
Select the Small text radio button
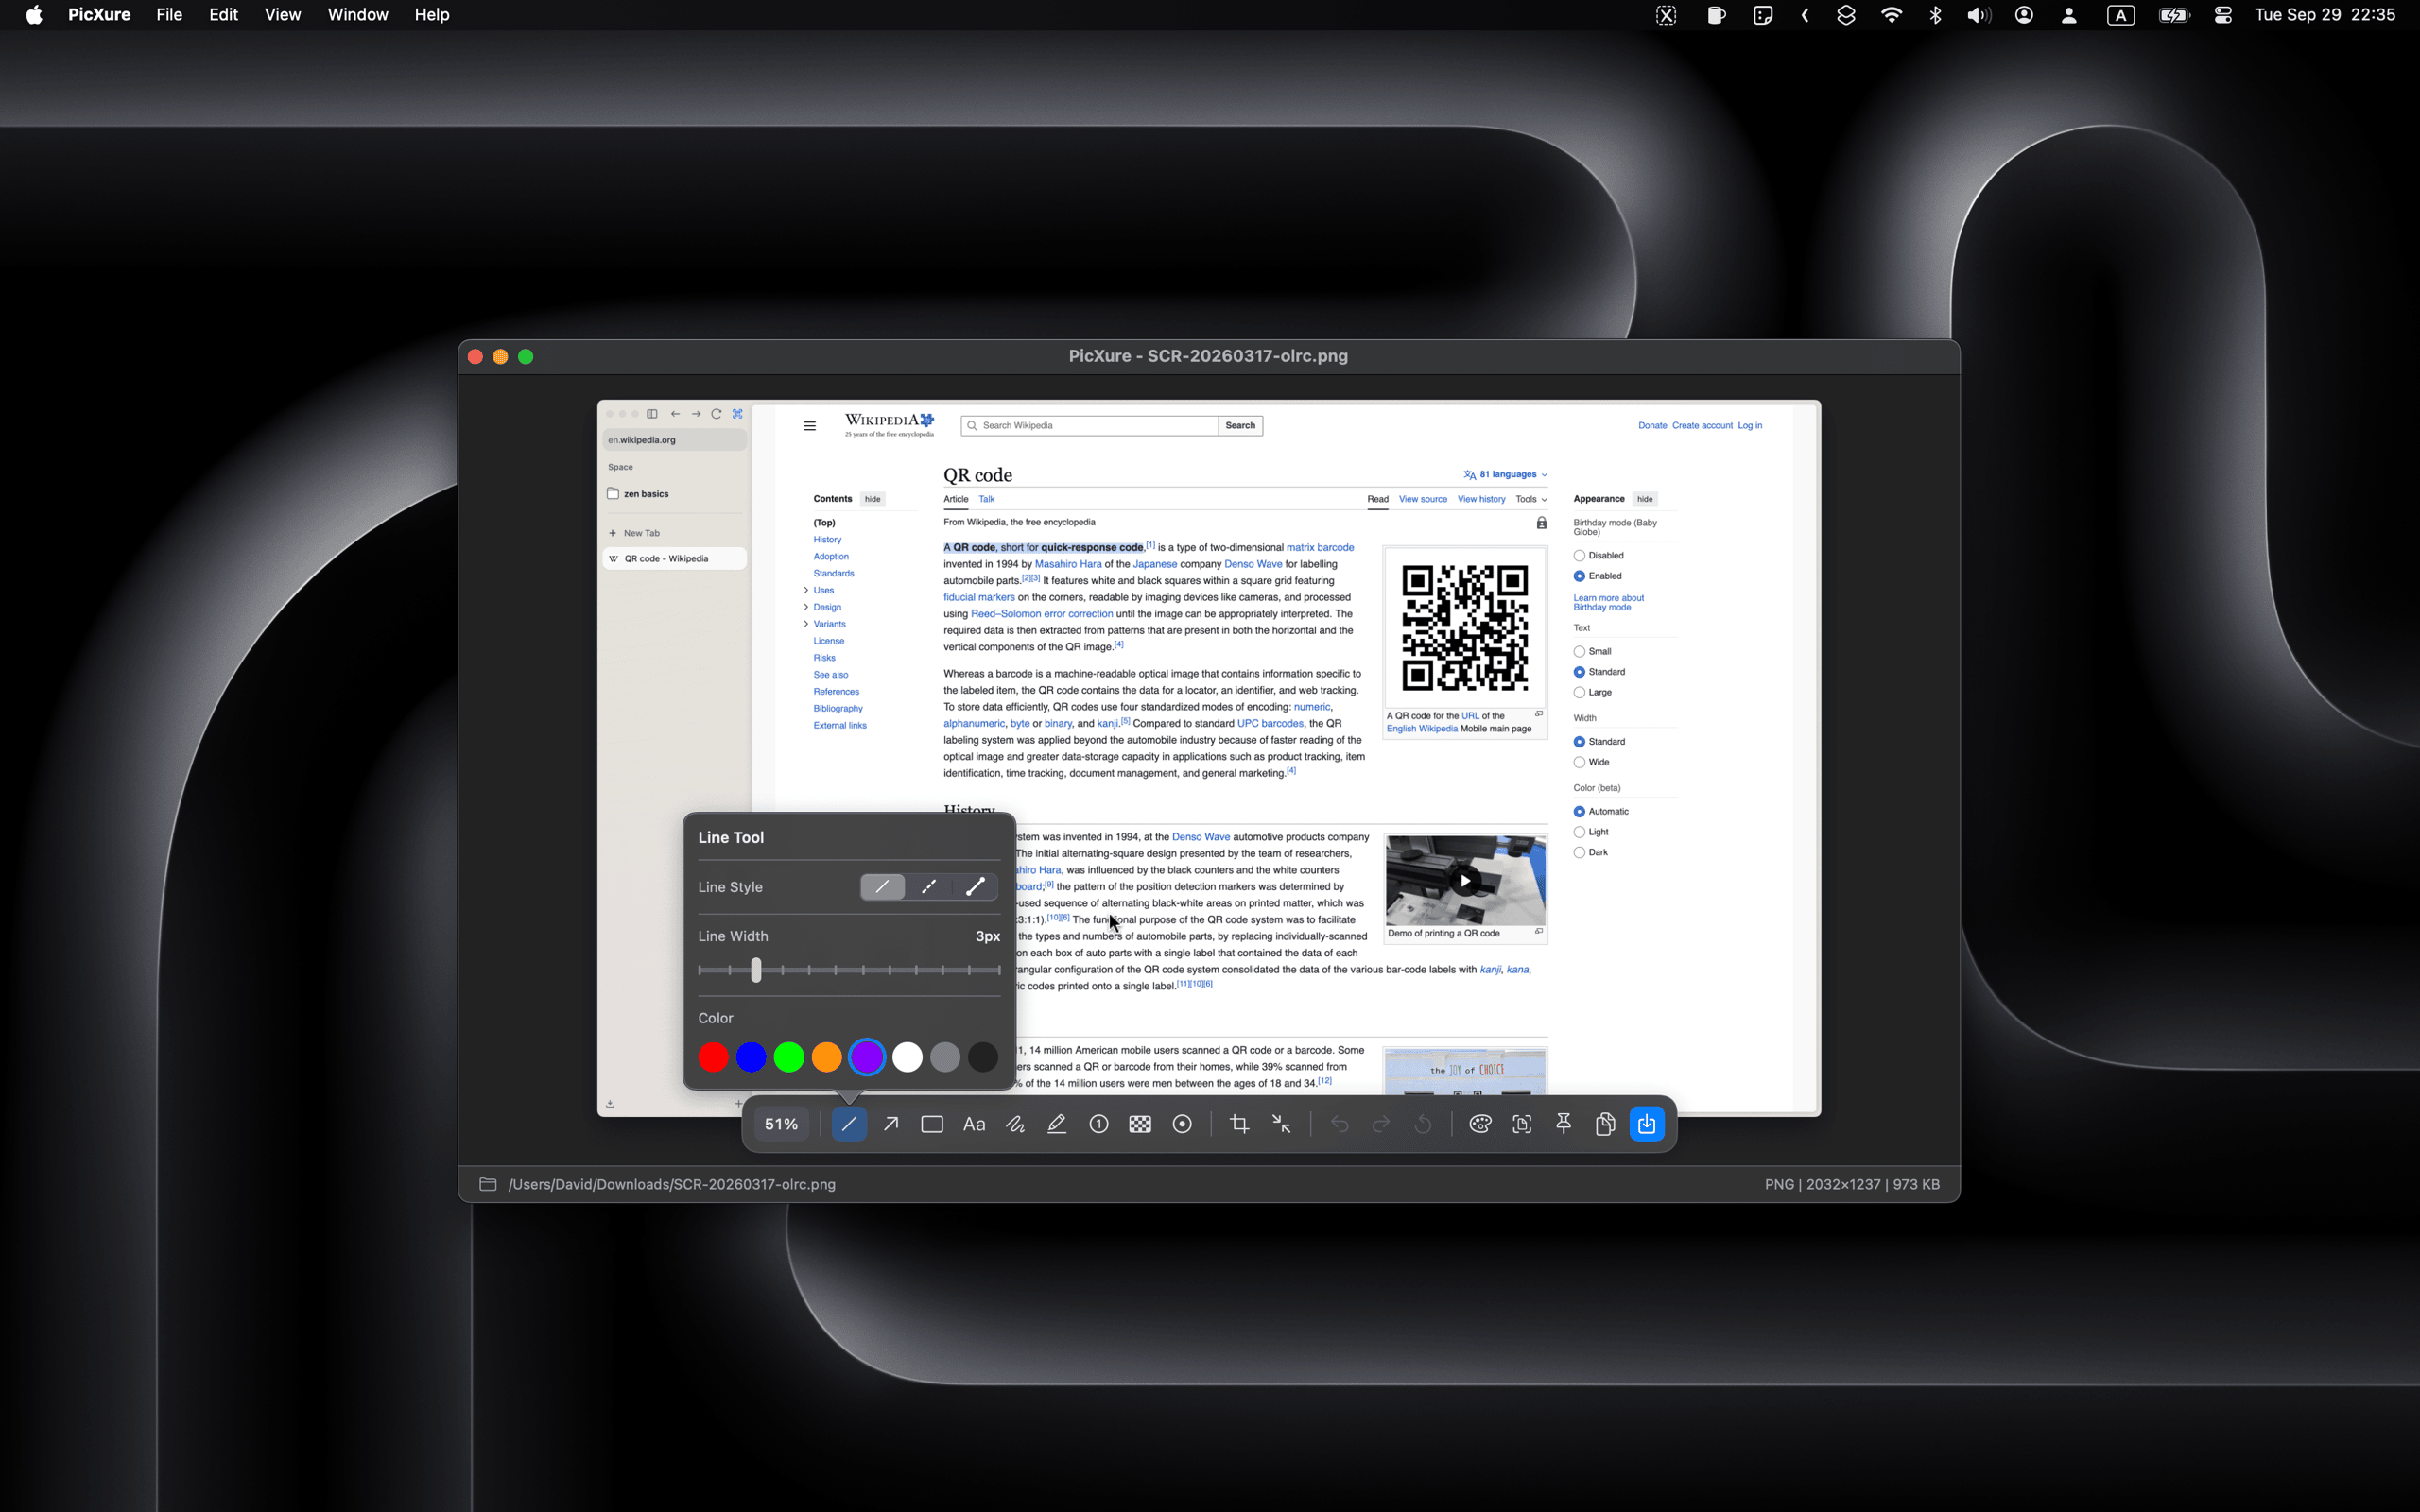[x=1580, y=652]
